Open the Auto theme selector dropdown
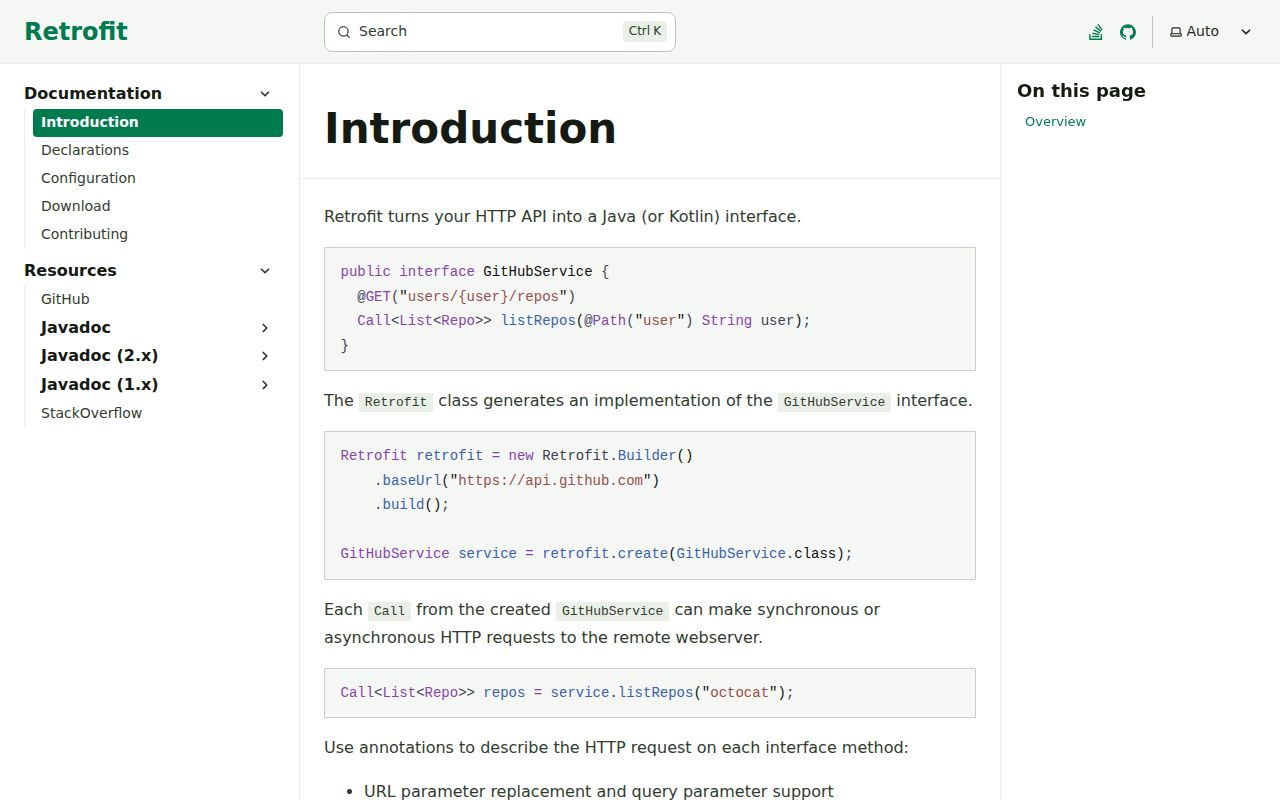1280x800 pixels. point(1211,32)
